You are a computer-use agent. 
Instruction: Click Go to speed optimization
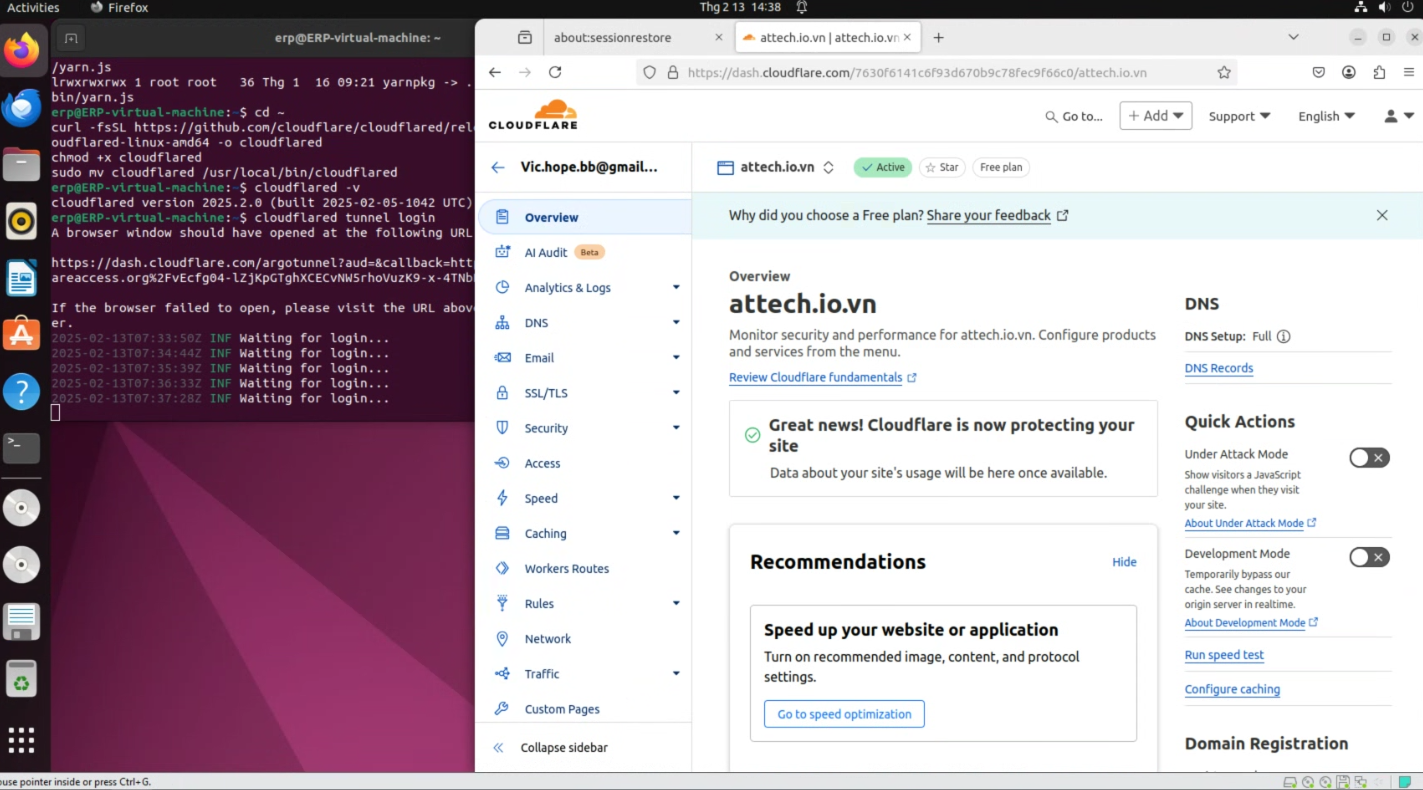click(844, 714)
